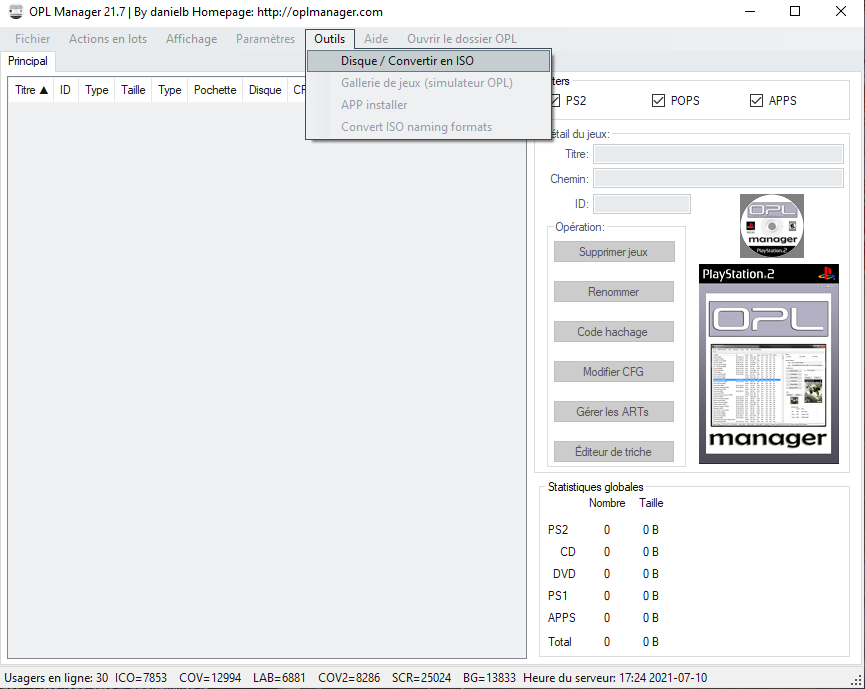Click the PlayStation 2 OPL cover art
The height and width of the screenshot is (689, 865).
(x=768, y=364)
